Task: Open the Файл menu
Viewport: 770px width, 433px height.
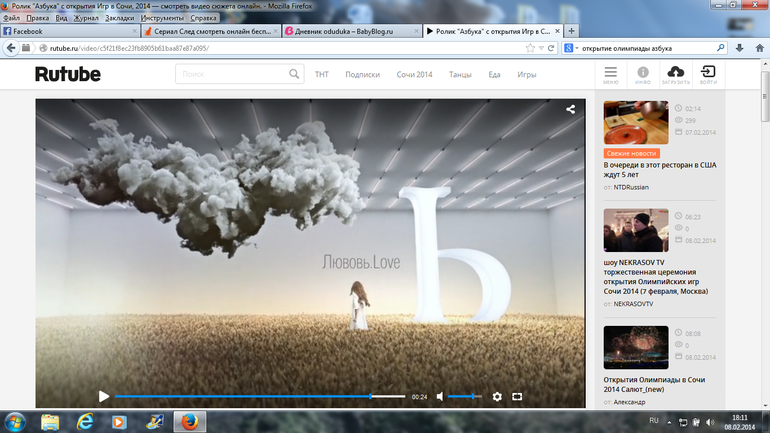Action: (x=12, y=18)
